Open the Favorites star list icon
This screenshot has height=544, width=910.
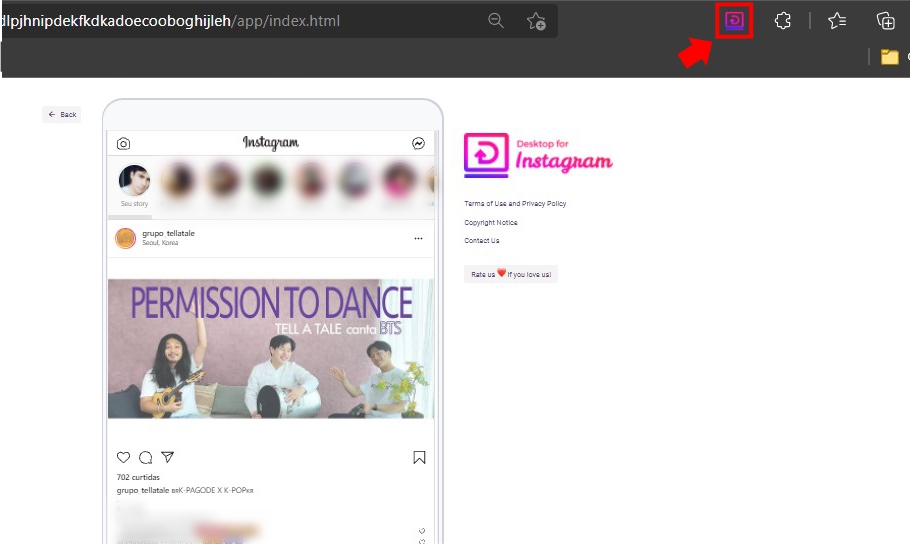click(837, 21)
